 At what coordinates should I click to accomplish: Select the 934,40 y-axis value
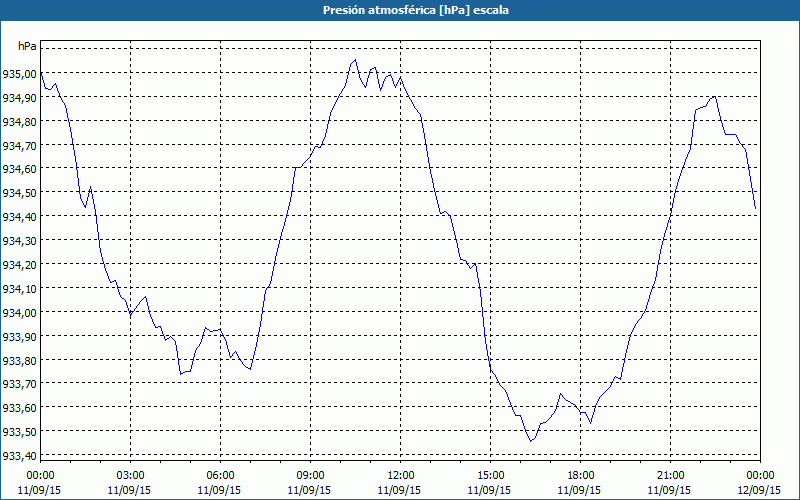coord(19,217)
